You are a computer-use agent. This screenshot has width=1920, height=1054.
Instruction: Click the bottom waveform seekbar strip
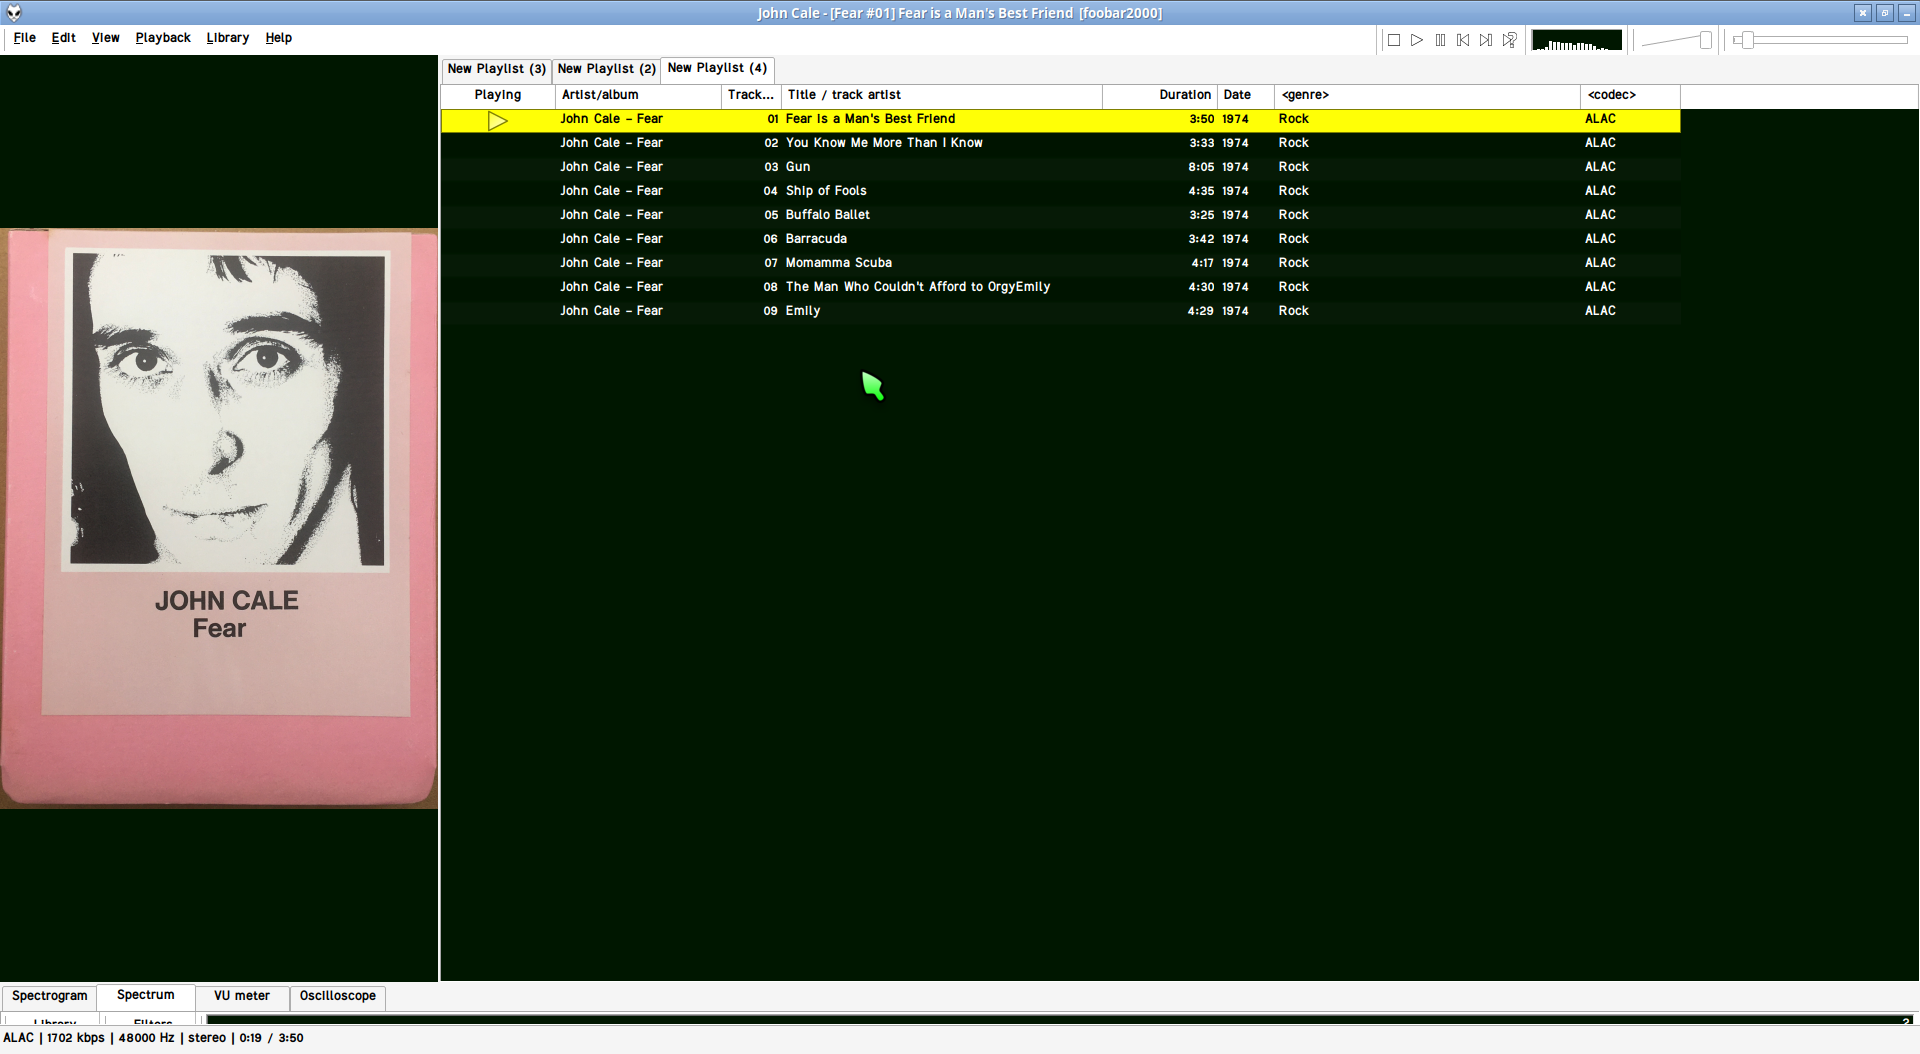coord(1060,1020)
